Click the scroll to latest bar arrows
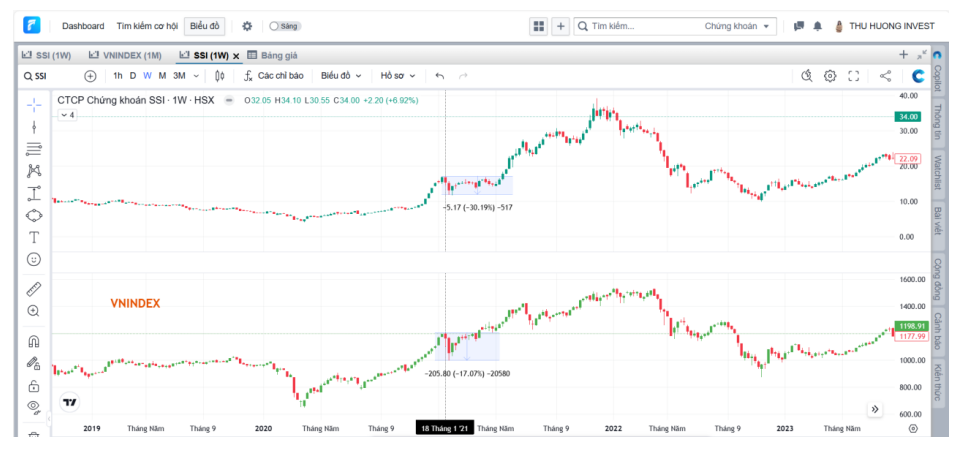The width and height of the screenshot is (968, 461). click(875, 409)
